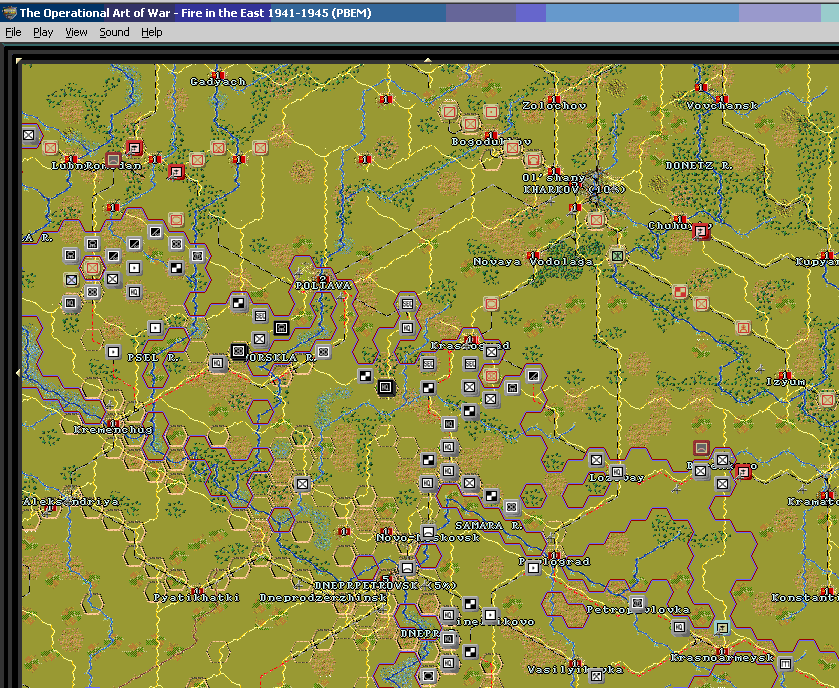This screenshot has width=839, height=688.
Task: Click the DONETZ R. river label
Action: click(x=699, y=166)
